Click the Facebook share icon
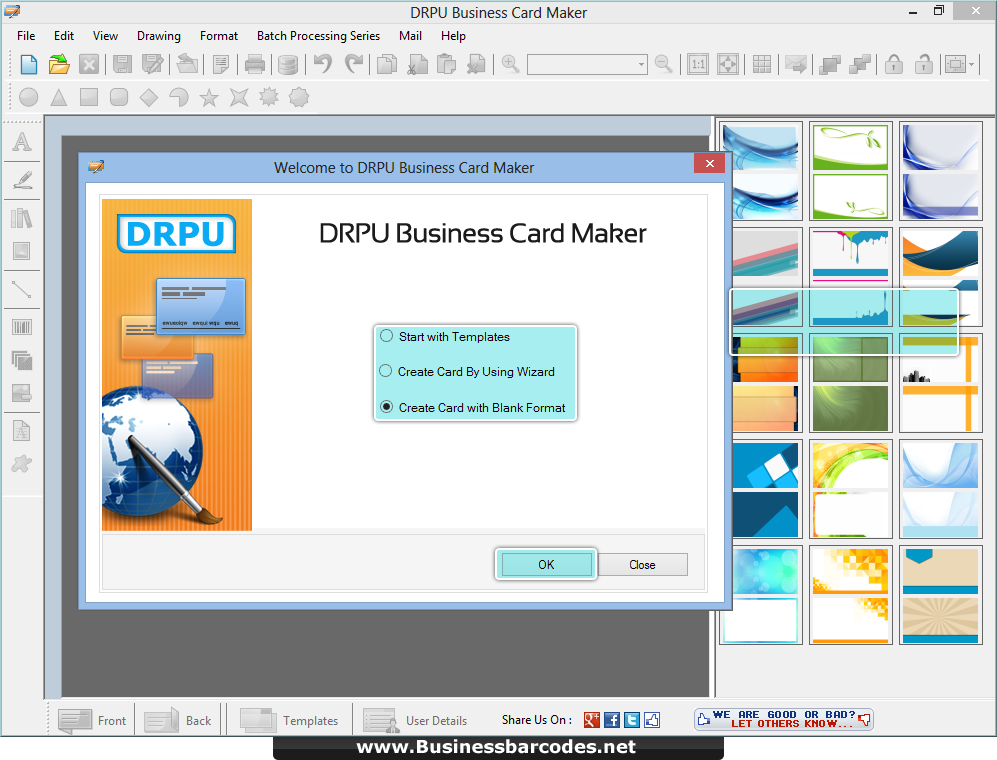997x760 pixels. click(612, 720)
